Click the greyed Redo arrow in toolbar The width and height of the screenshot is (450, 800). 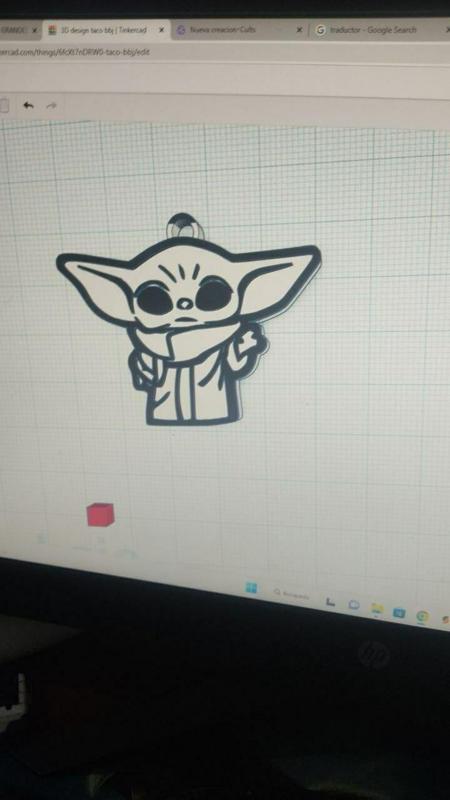click(x=52, y=106)
